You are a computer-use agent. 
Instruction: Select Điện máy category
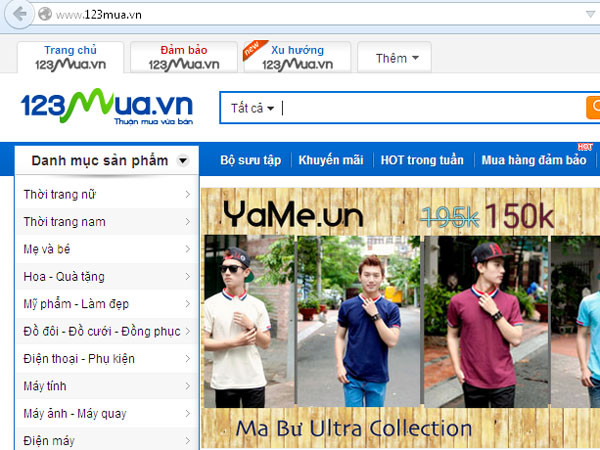107,440
